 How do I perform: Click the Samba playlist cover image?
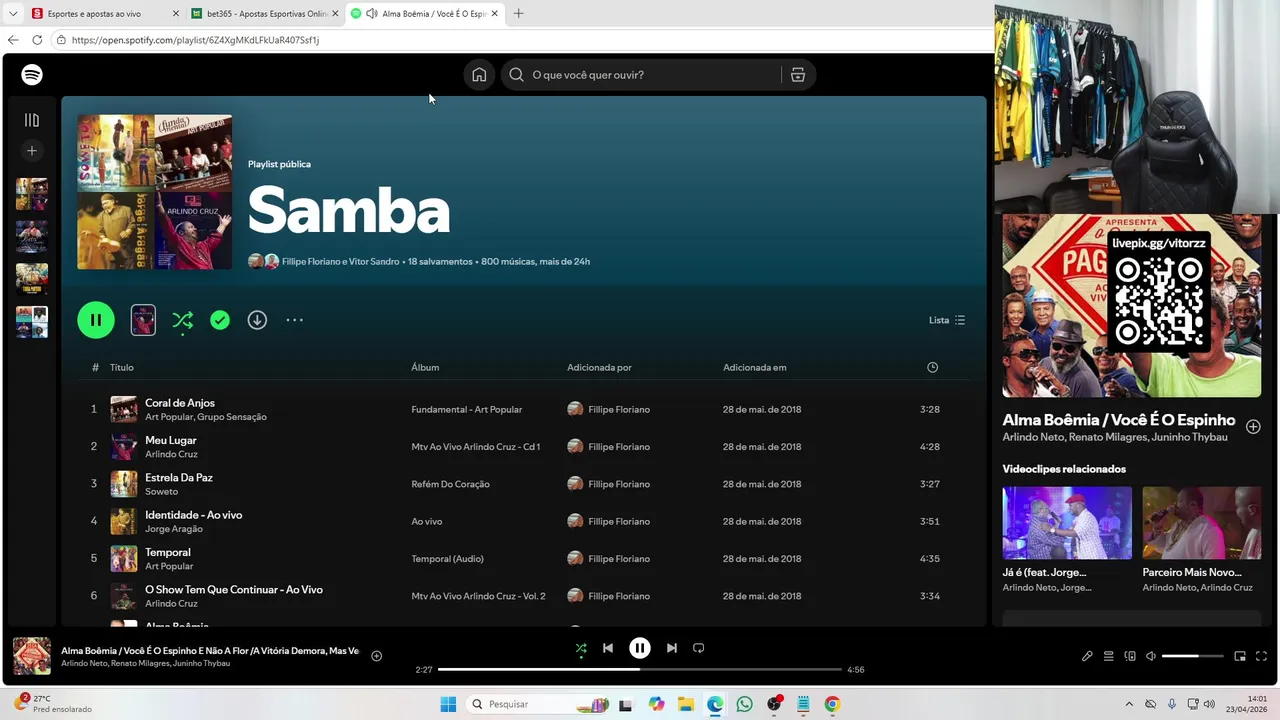pos(155,192)
